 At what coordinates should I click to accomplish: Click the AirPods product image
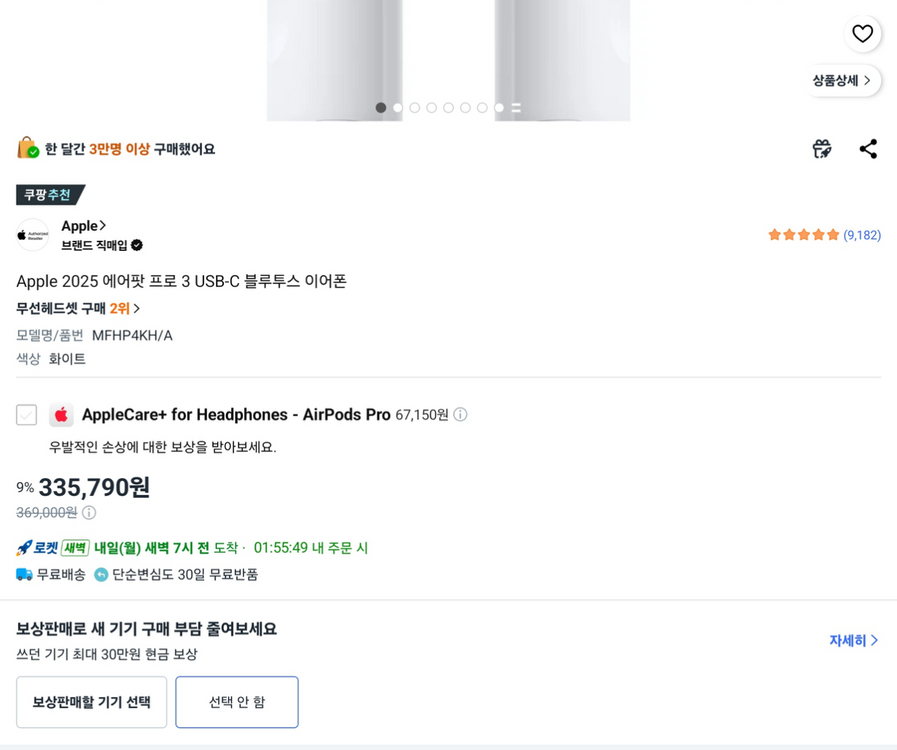448,50
